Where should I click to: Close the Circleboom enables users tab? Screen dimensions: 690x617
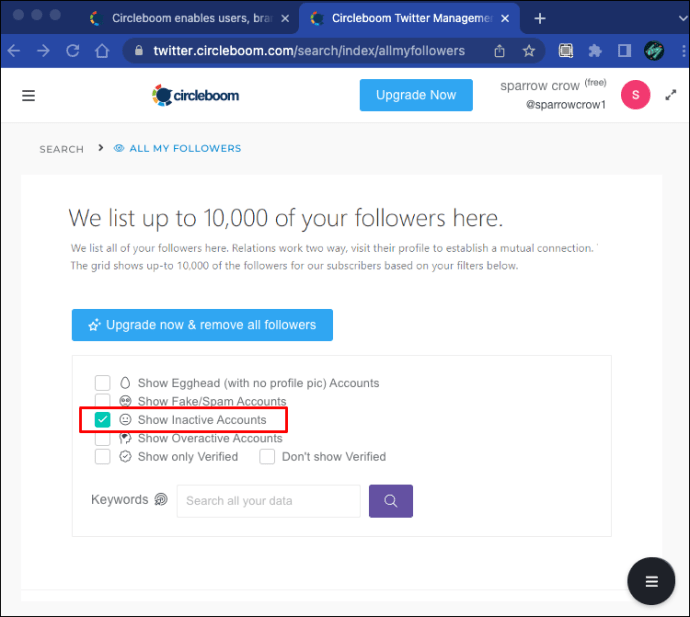click(x=285, y=18)
